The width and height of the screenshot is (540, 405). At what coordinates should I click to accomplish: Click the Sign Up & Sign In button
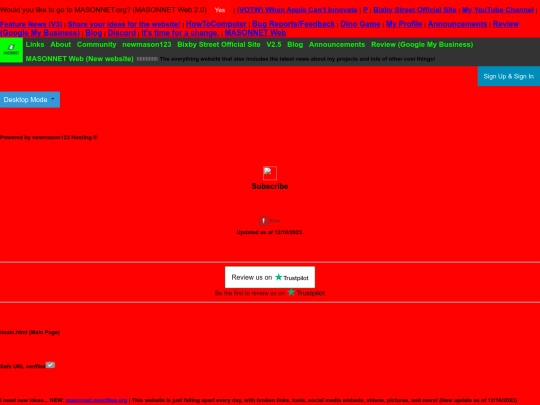click(x=509, y=76)
